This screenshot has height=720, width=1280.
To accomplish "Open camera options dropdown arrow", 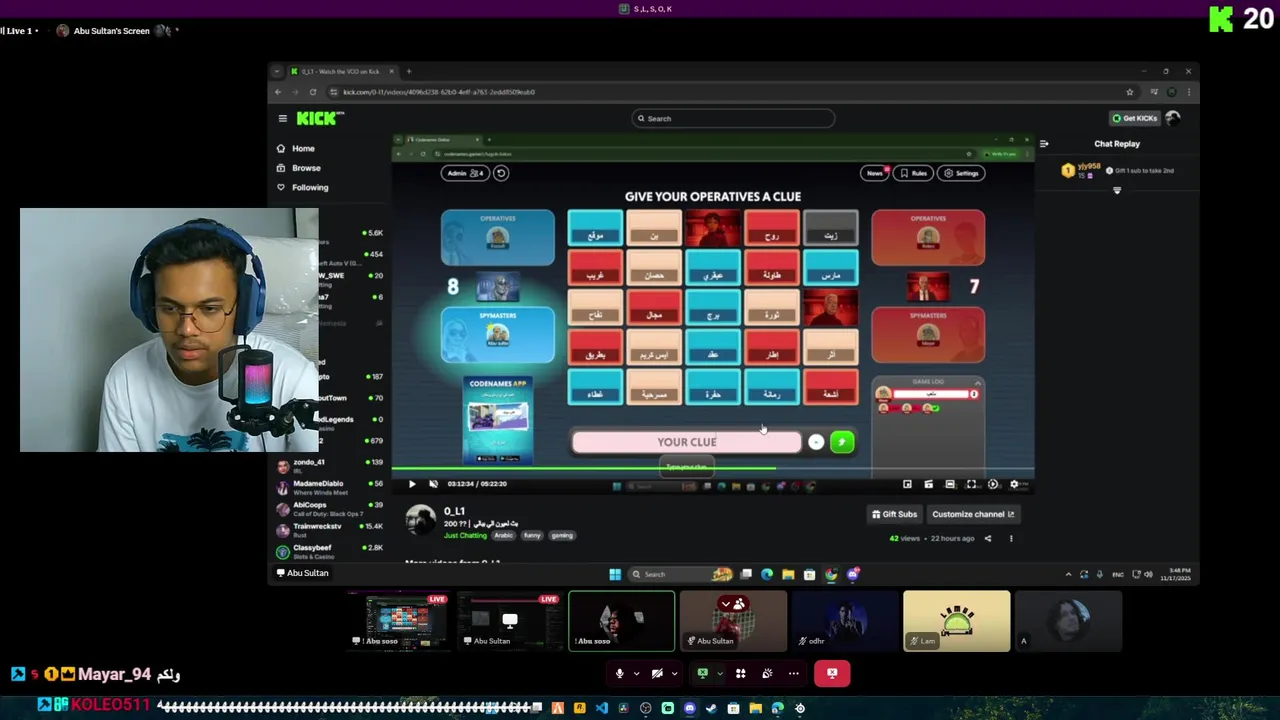I will coord(674,674).
